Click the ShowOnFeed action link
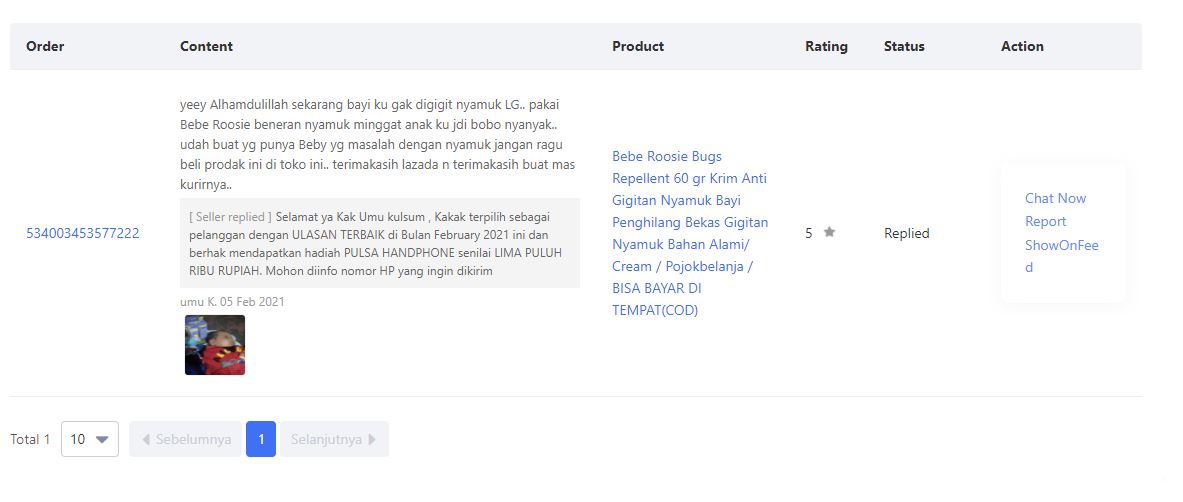The height and width of the screenshot is (502, 1183). click(x=1061, y=245)
